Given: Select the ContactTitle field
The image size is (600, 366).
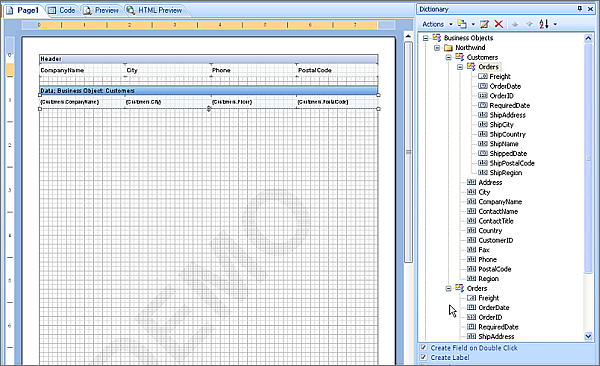Looking at the screenshot, I should tap(496, 221).
